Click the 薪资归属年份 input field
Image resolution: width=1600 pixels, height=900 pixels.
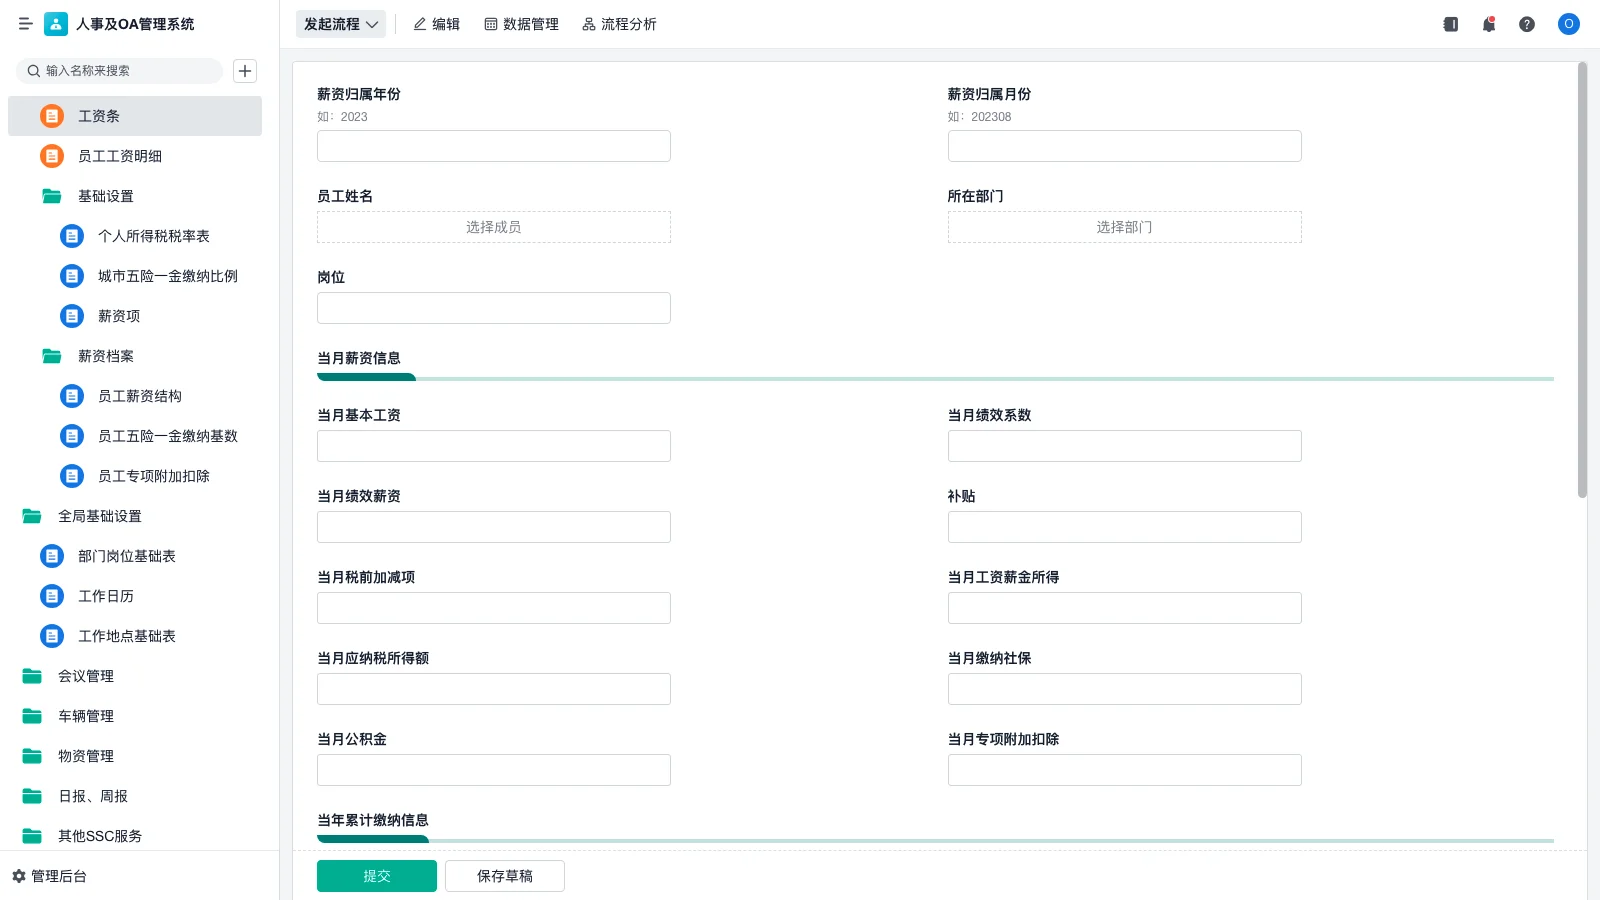click(x=493, y=146)
